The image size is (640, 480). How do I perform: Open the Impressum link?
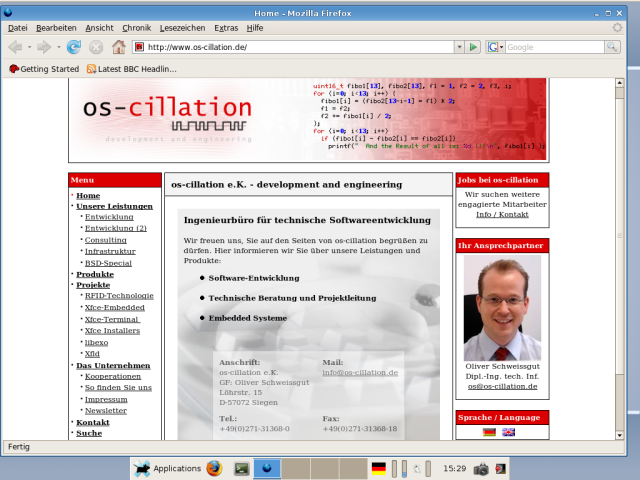(x=106, y=399)
